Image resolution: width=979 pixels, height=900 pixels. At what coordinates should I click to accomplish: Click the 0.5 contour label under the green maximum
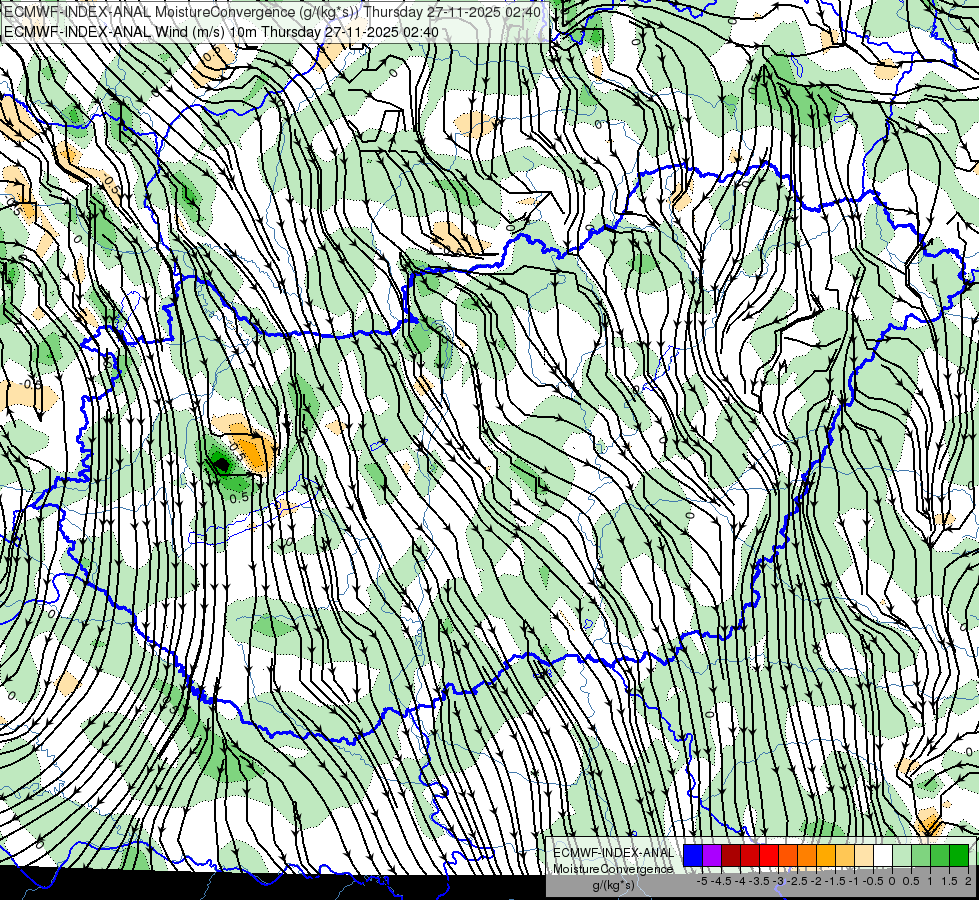(239, 498)
